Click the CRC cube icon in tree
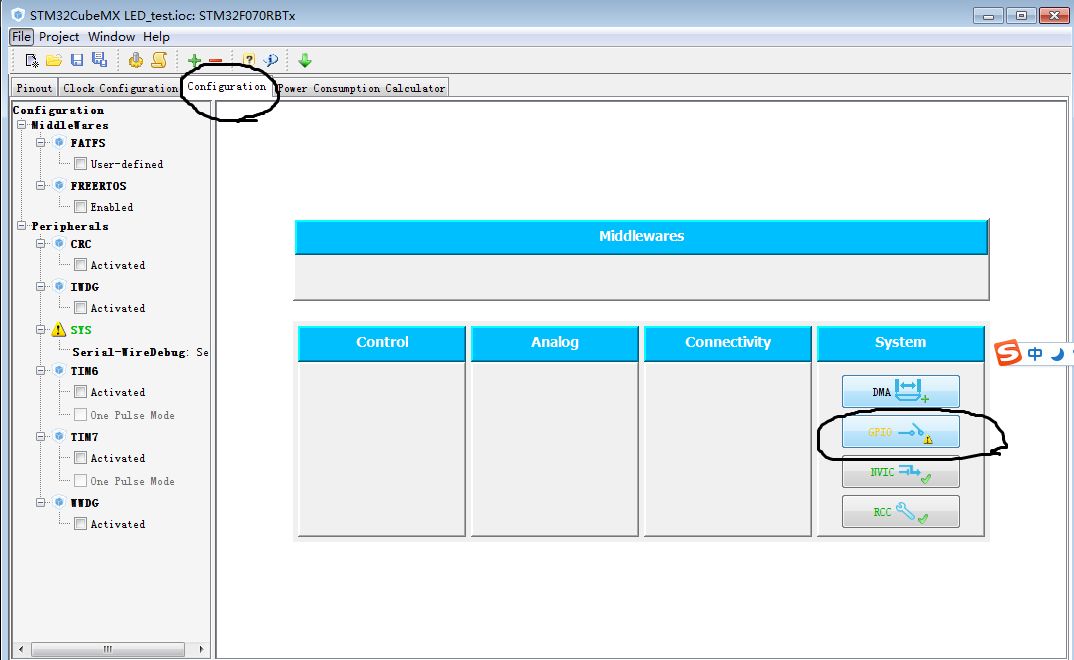The height and width of the screenshot is (660, 1074). [60, 243]
